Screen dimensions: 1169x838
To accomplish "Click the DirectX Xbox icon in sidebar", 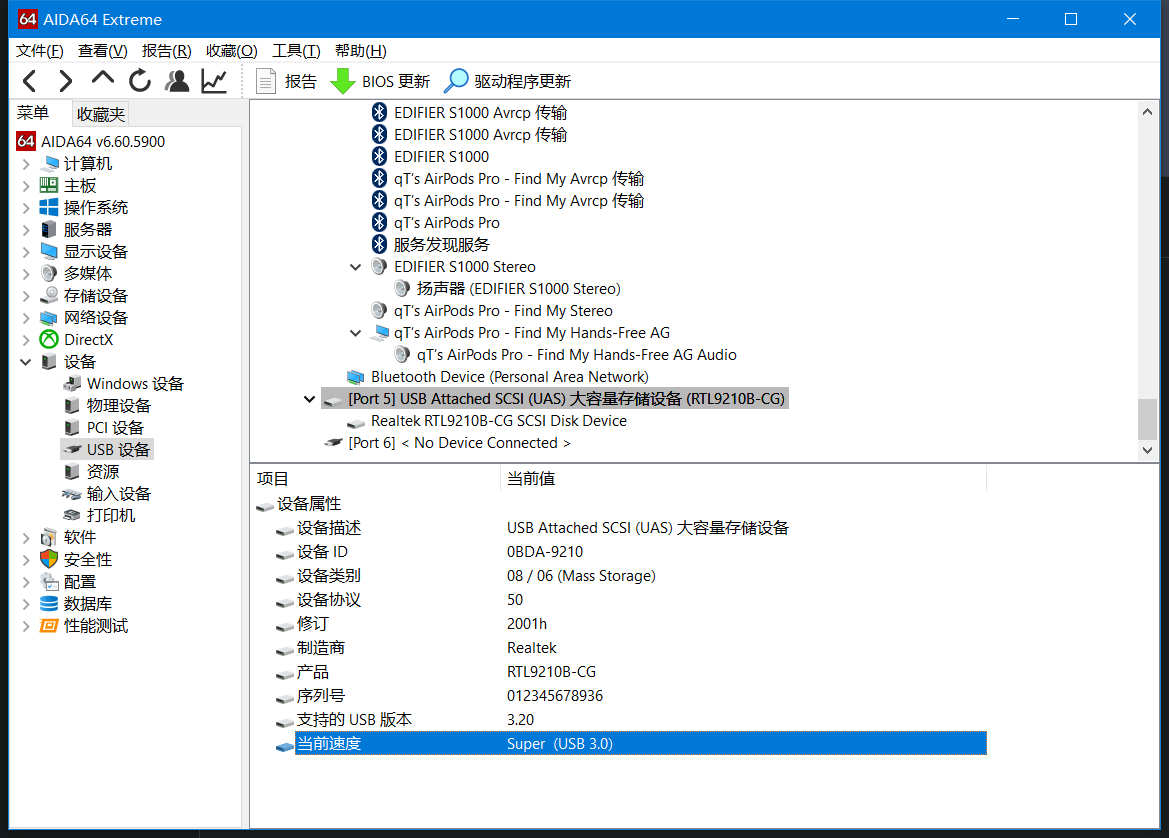I will (x=49, y=339).
